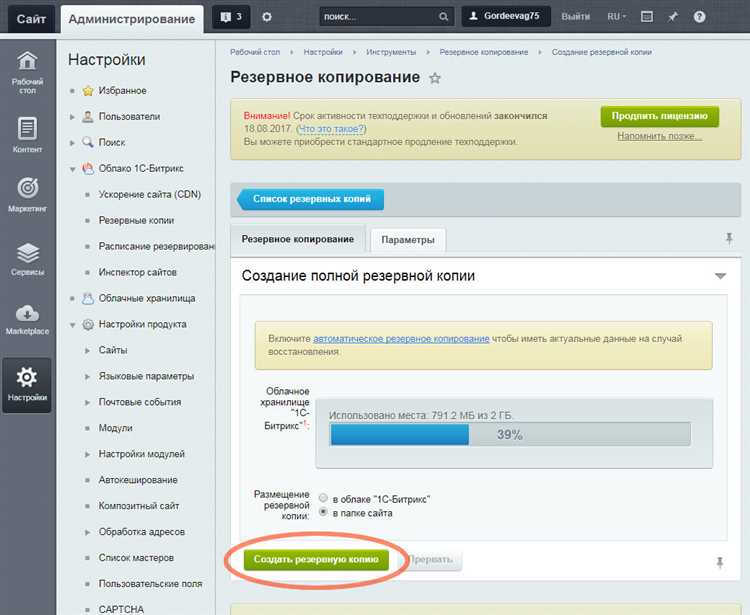Click the Избранное star icon in menu
750x615 pixels.
88,90
